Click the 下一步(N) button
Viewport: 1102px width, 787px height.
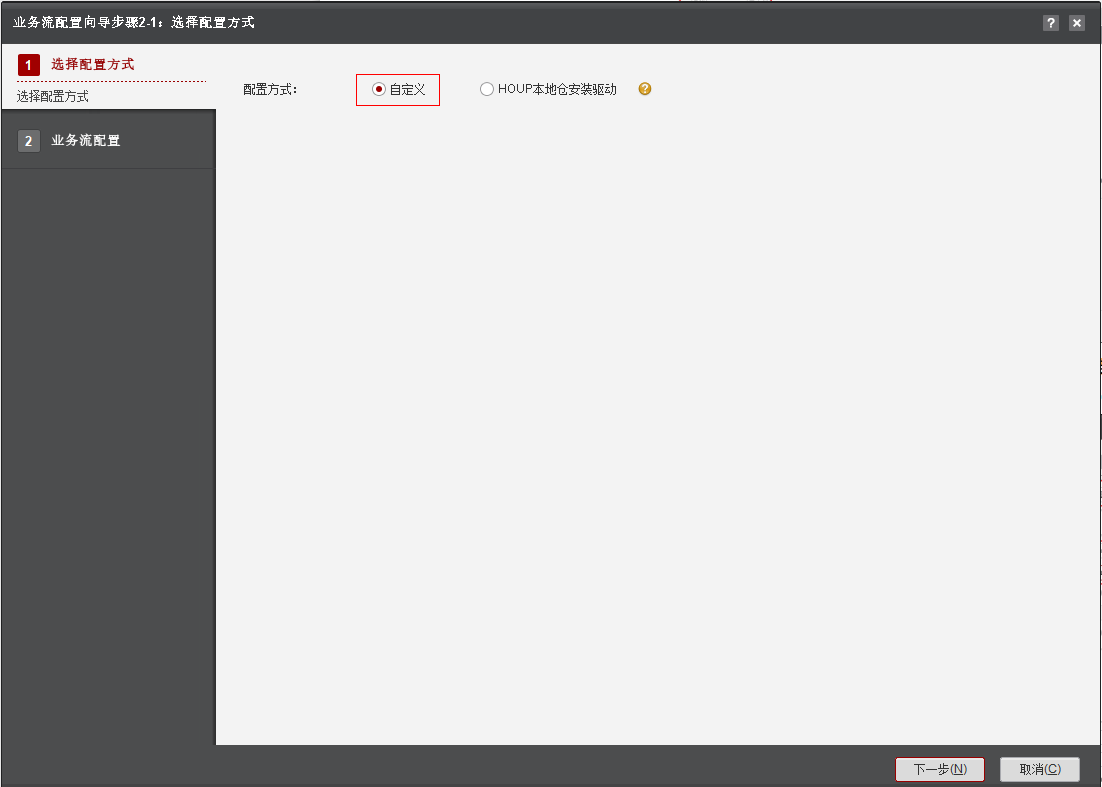coord(940,769)
